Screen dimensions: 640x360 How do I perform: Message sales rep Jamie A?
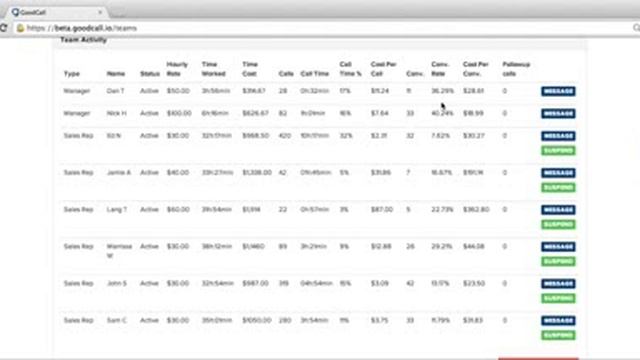coord(558,173)
